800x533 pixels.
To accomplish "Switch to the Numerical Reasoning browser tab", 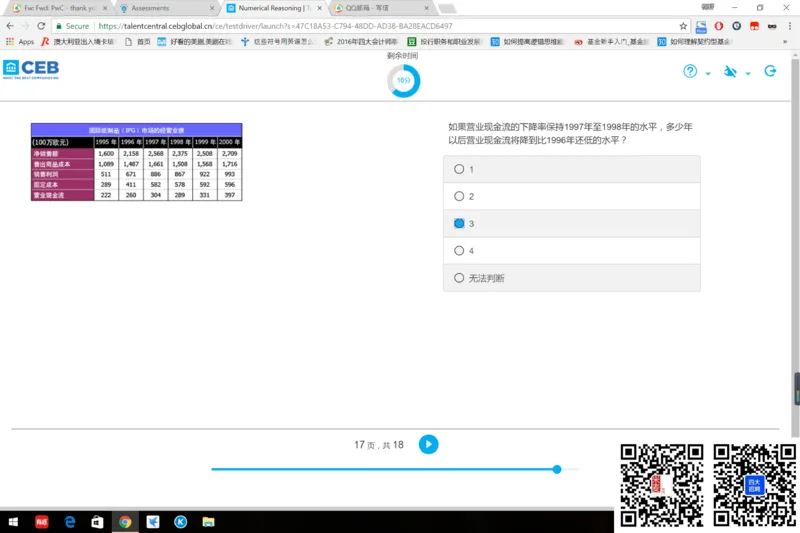I will coord(274,8).
